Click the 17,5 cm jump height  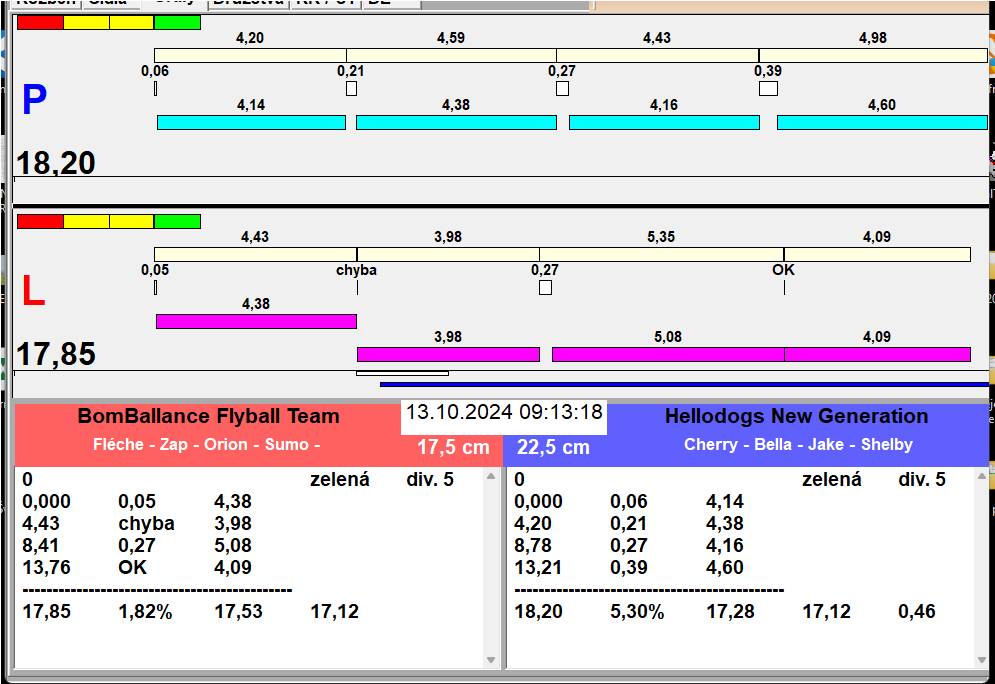[453, 447]
